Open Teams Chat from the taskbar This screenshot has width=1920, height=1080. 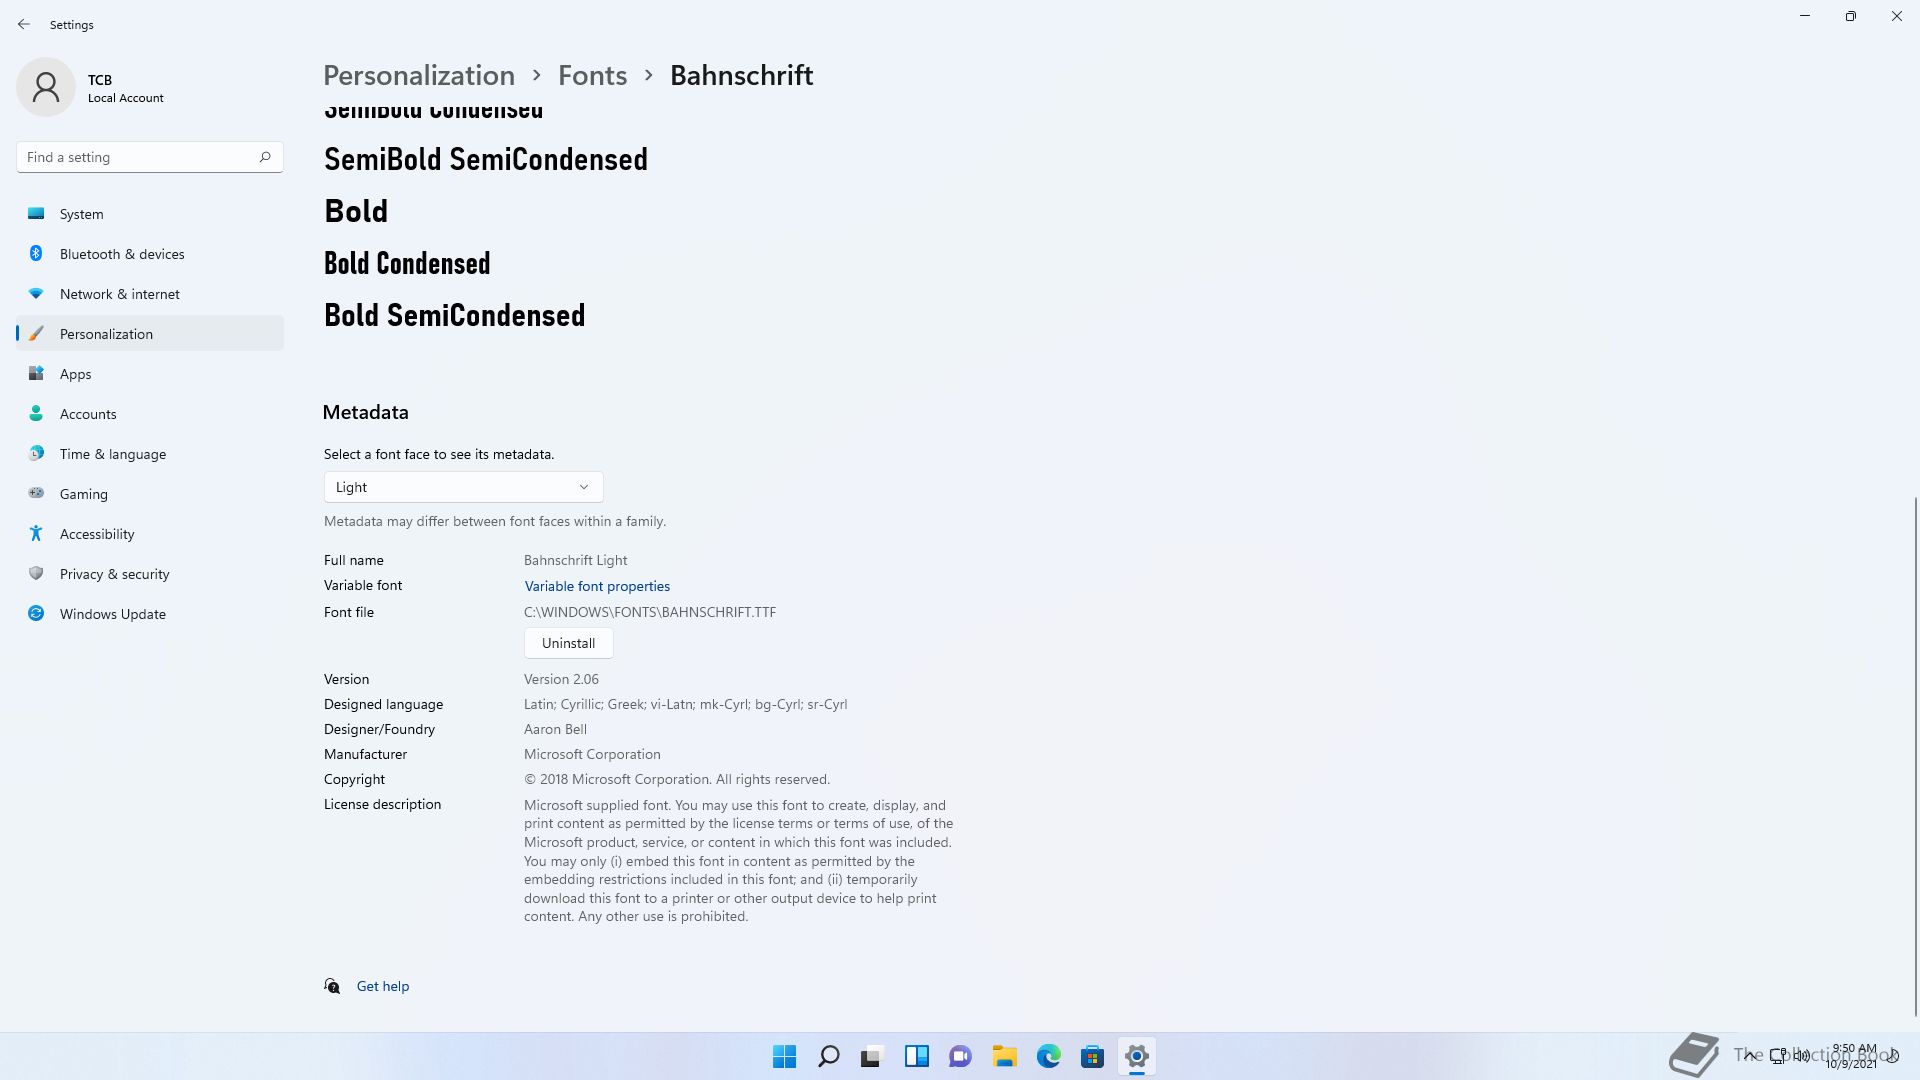pos(960,1056)
